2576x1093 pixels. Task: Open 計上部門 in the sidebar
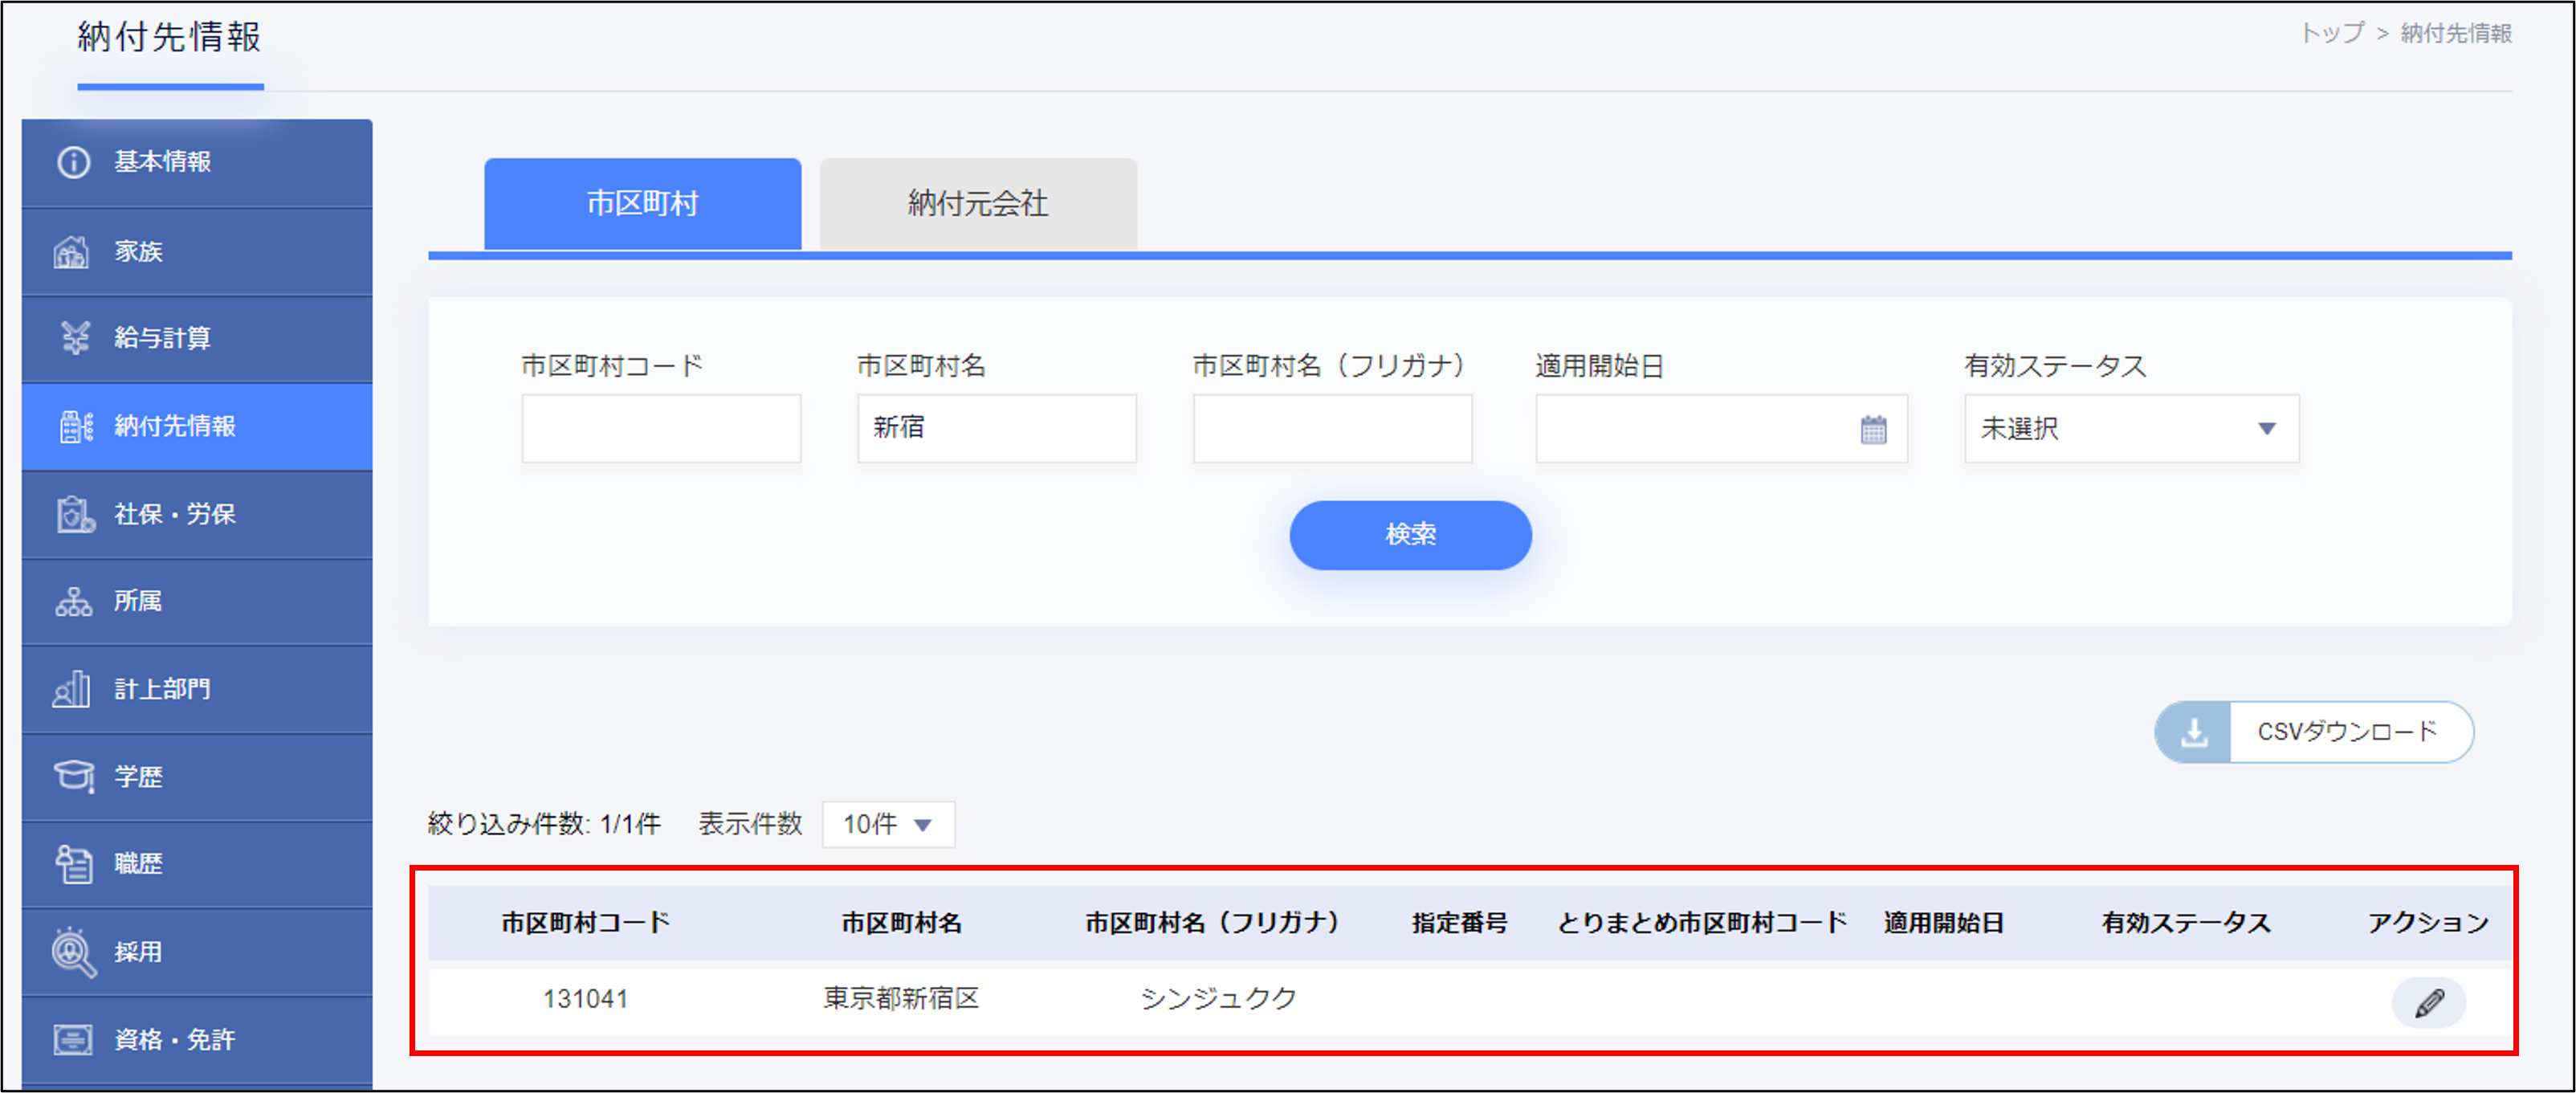(x=162, y=689)
